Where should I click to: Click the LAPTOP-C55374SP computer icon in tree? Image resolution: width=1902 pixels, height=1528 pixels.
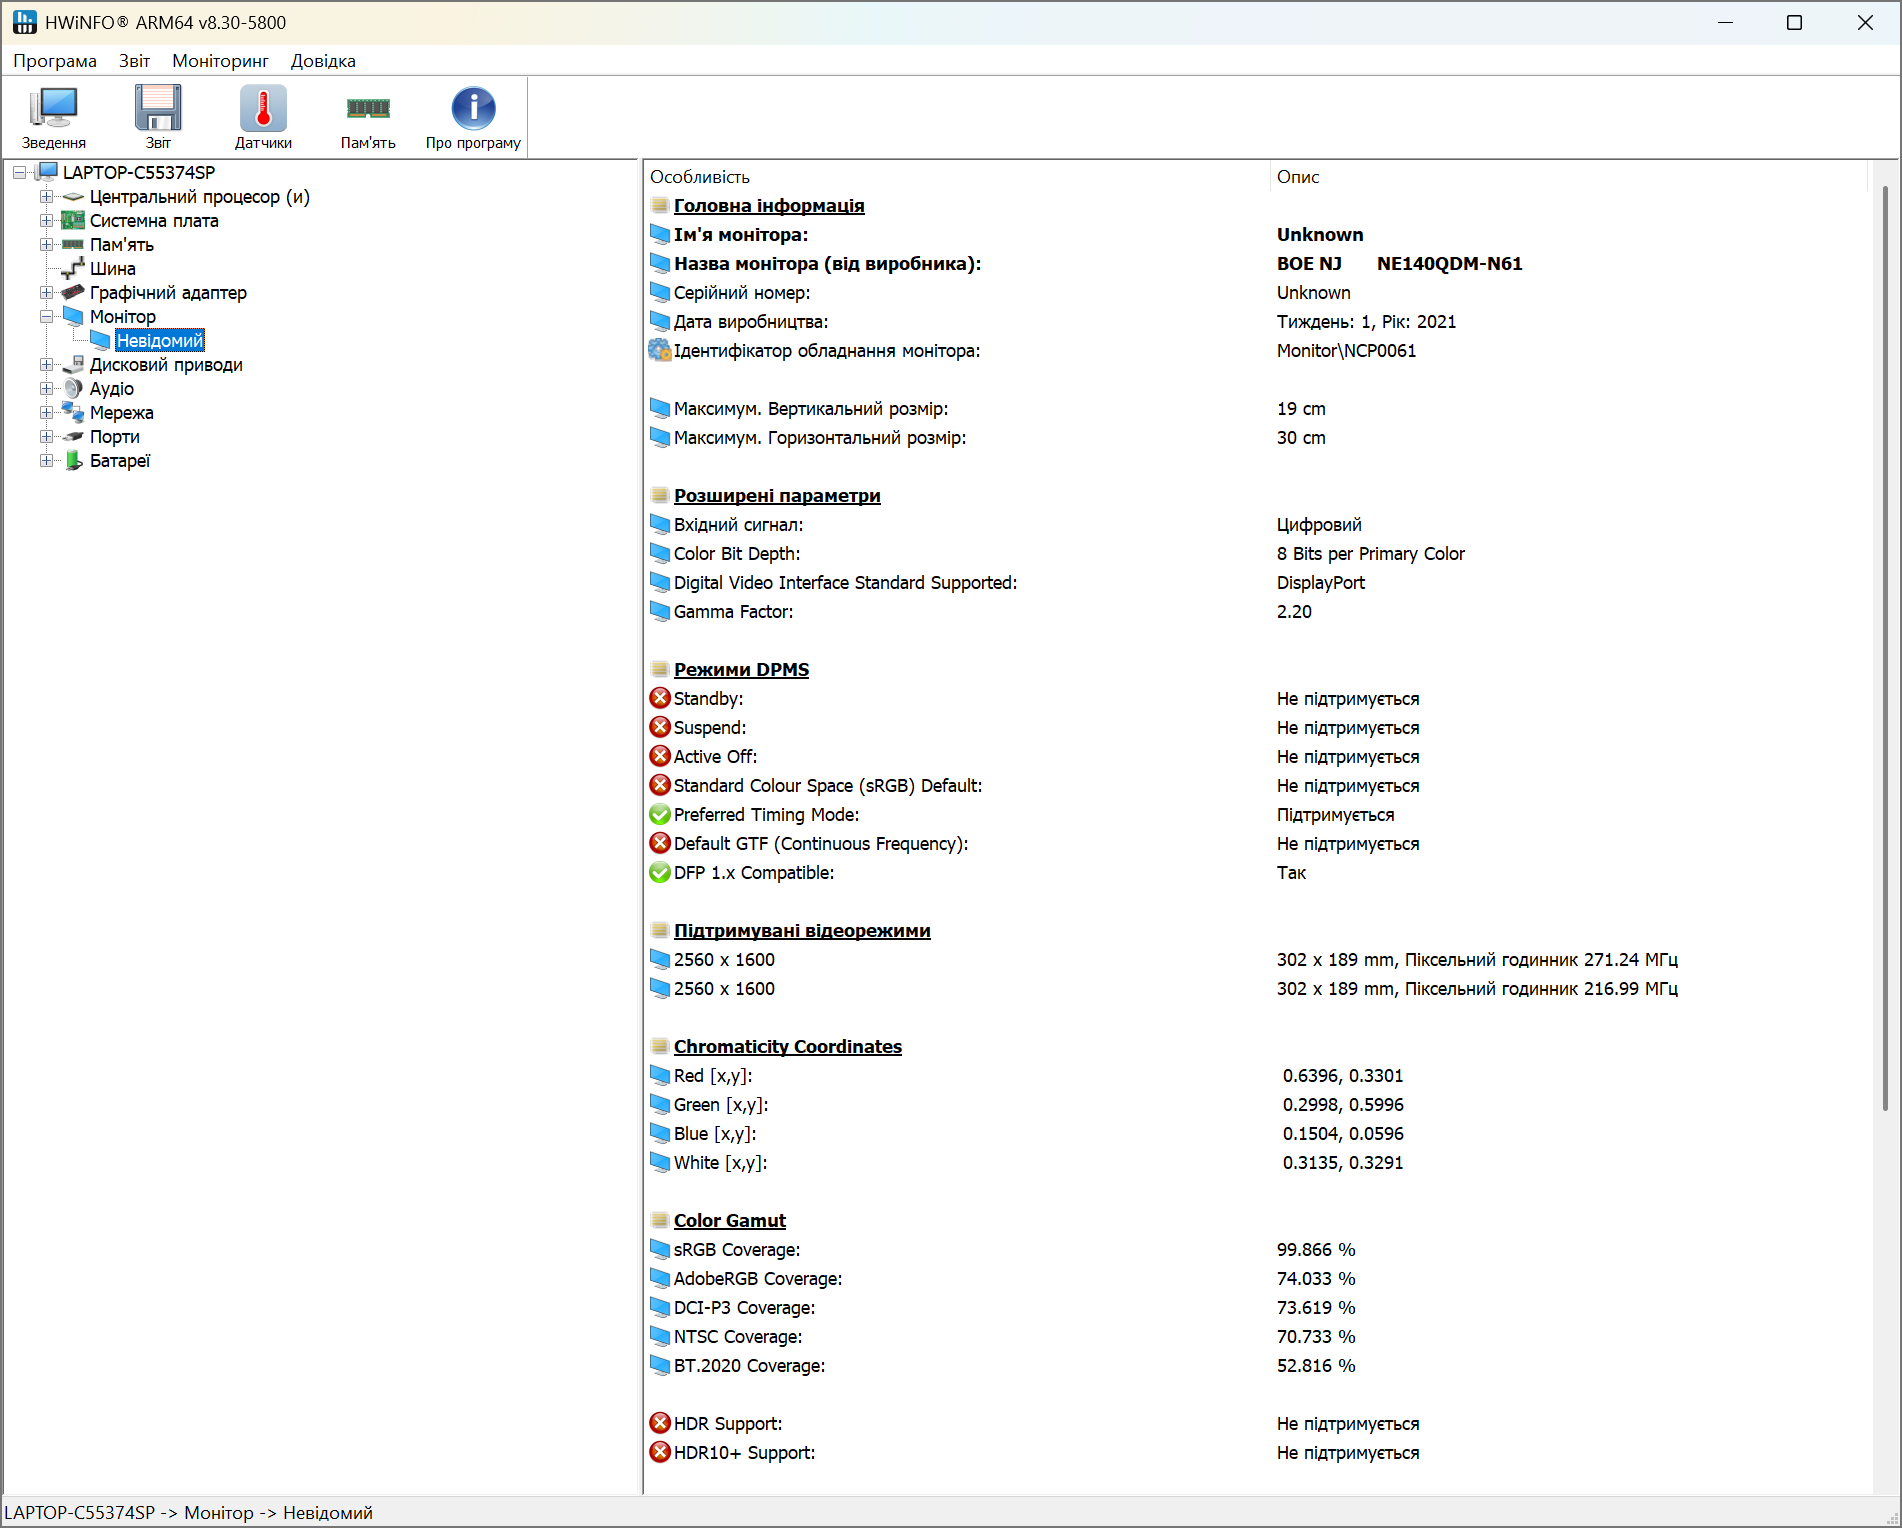pos(47,172)
